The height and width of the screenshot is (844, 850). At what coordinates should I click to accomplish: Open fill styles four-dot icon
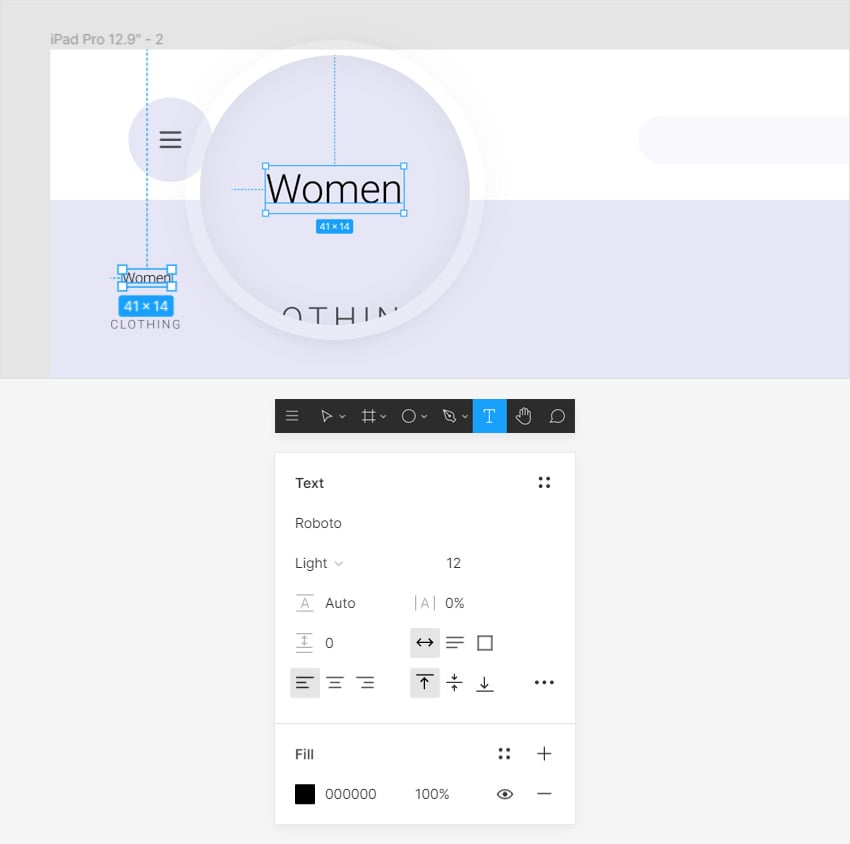coord(504,753)
